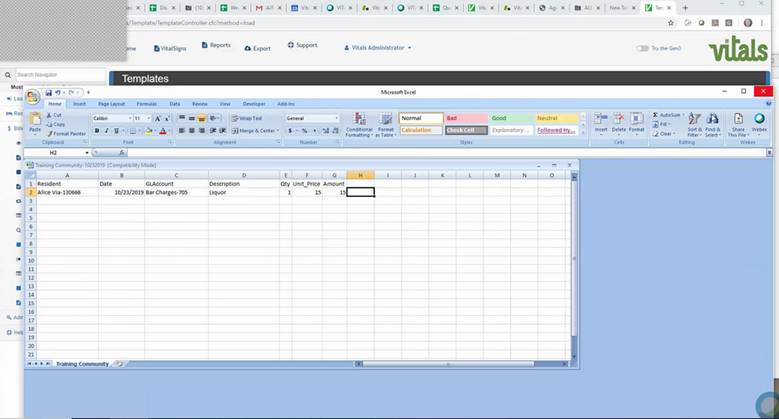Align cell content left
Image resolution: width=779 pixels, height=419 pixels.
182,131
